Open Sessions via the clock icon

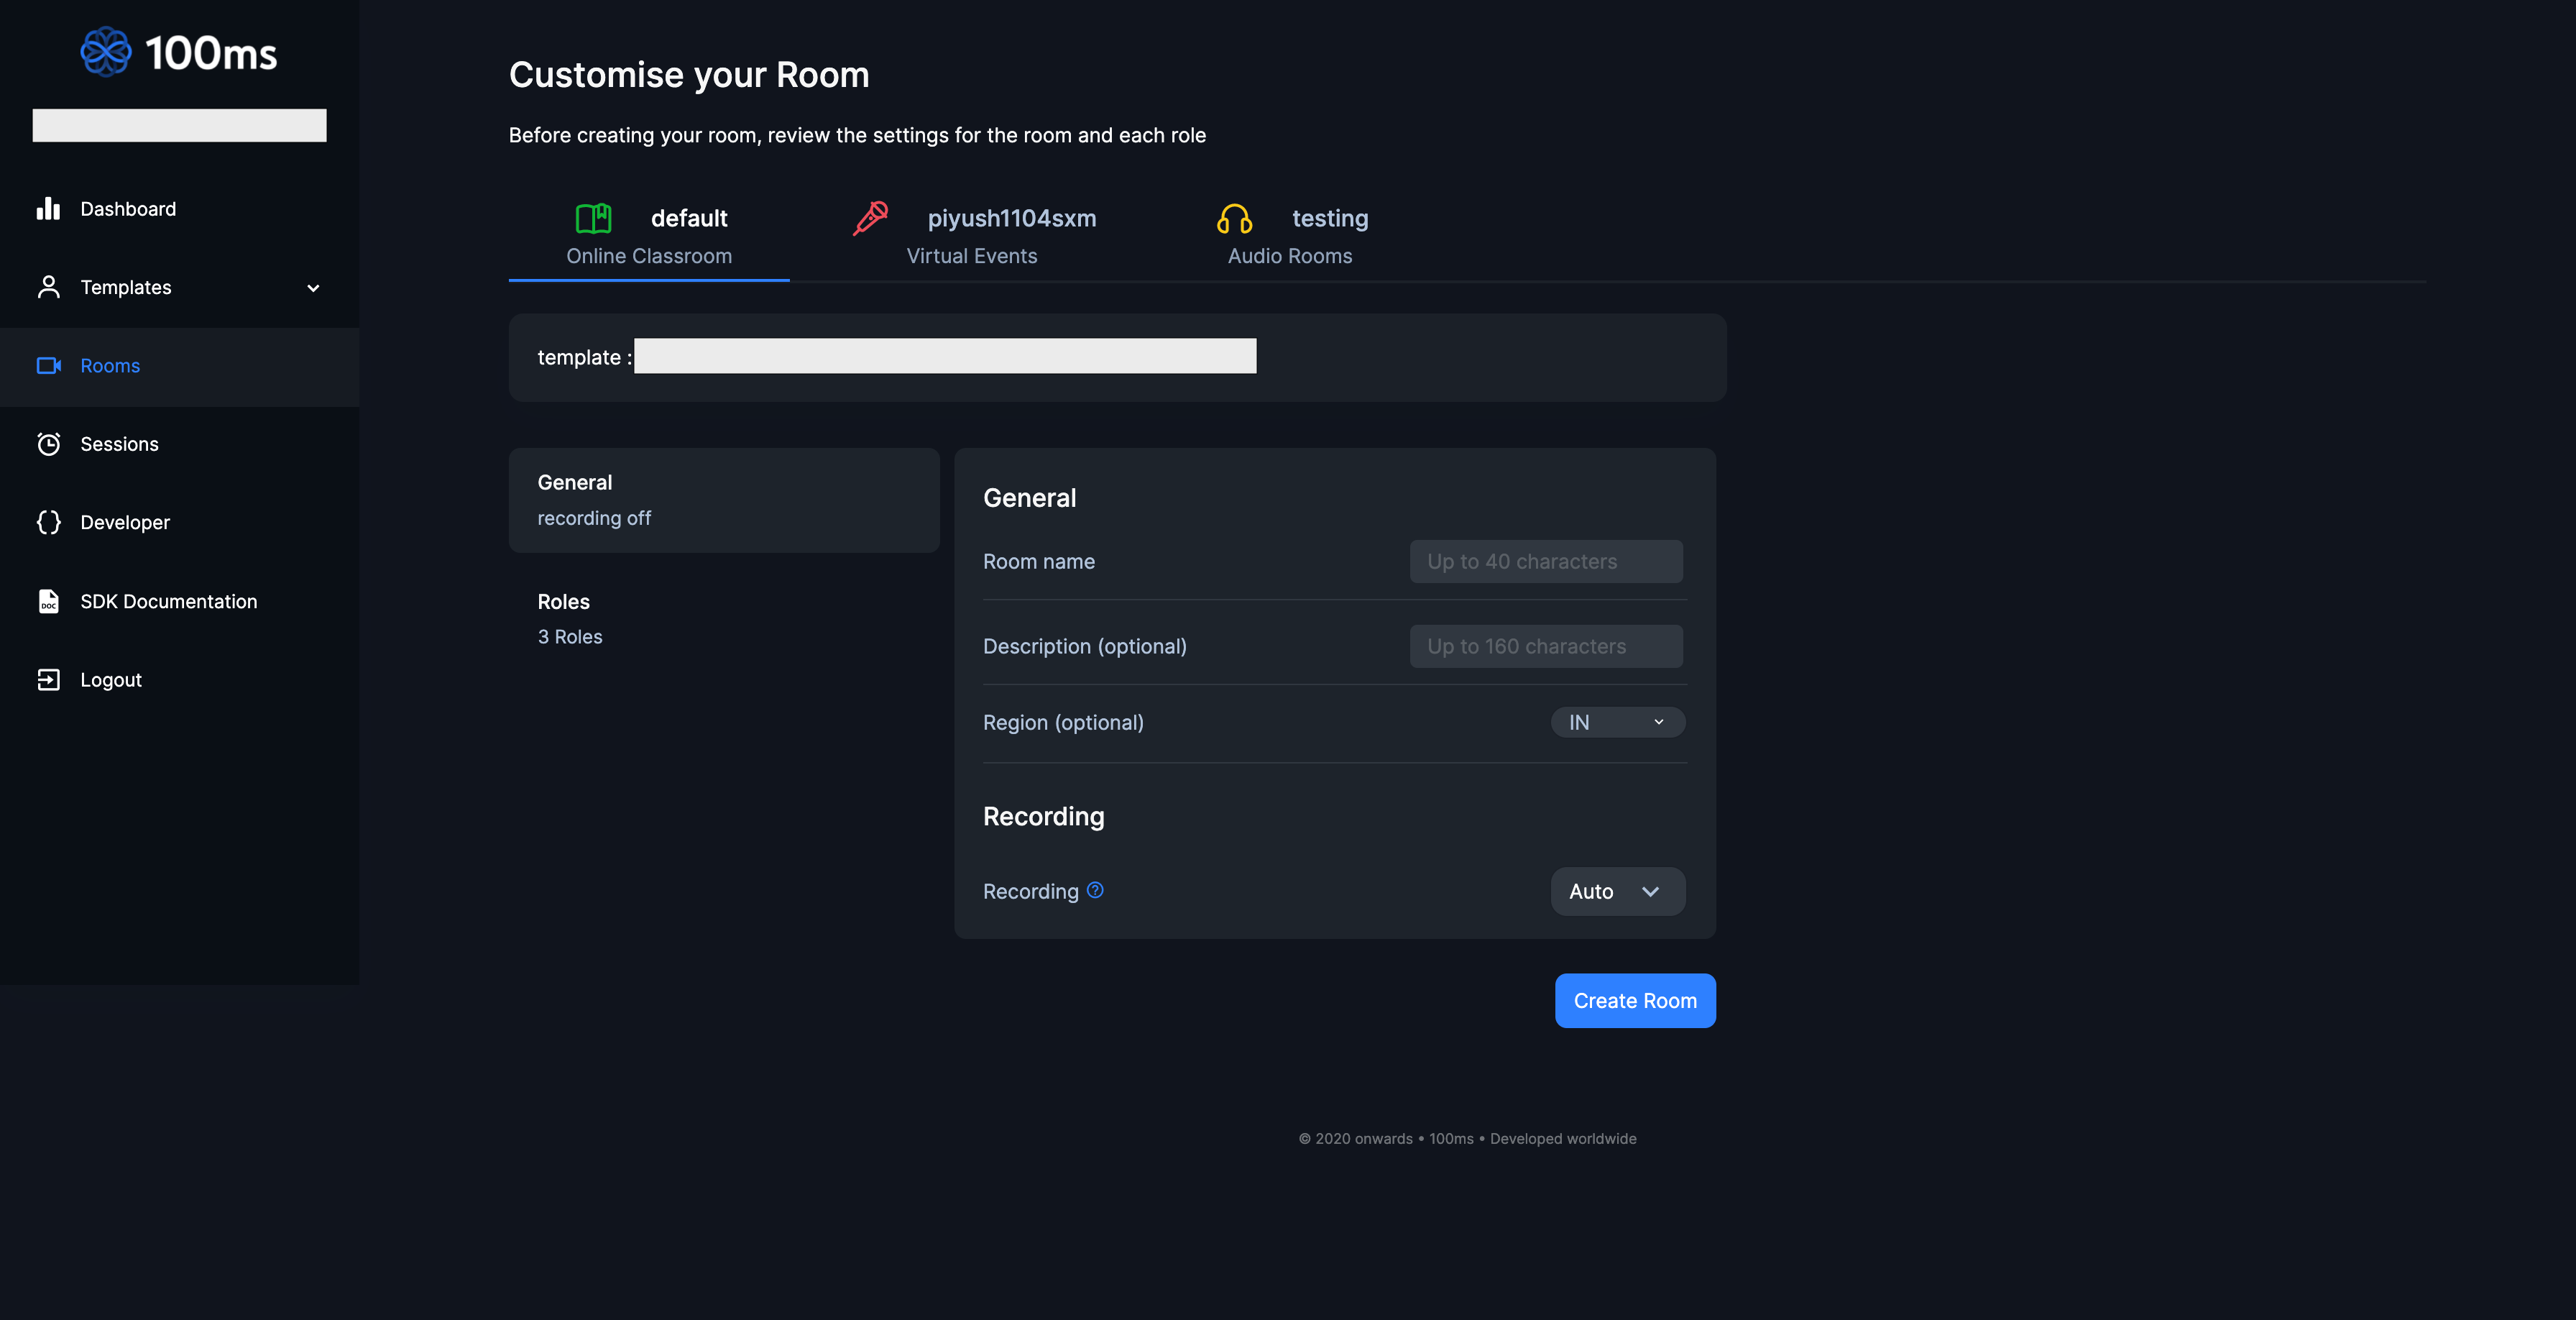coord(49,443)
